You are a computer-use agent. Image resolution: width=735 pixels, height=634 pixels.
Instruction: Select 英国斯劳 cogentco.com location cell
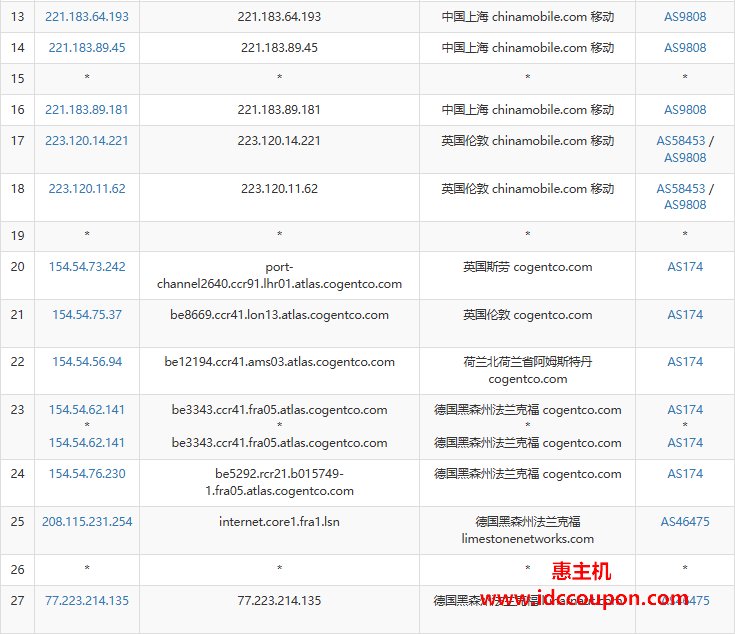click(527, 267)
